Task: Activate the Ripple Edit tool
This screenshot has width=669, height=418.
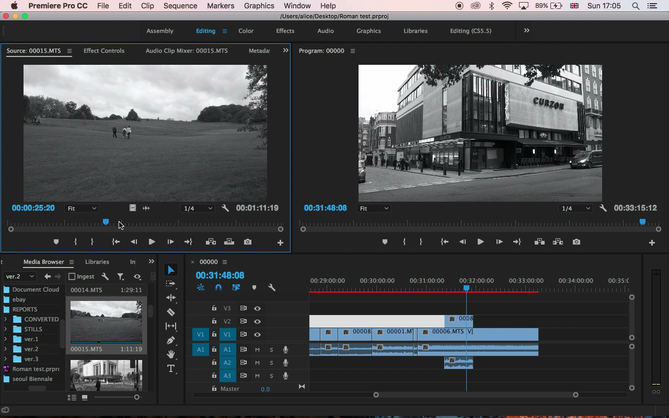Action: click(x=171, y=298)
